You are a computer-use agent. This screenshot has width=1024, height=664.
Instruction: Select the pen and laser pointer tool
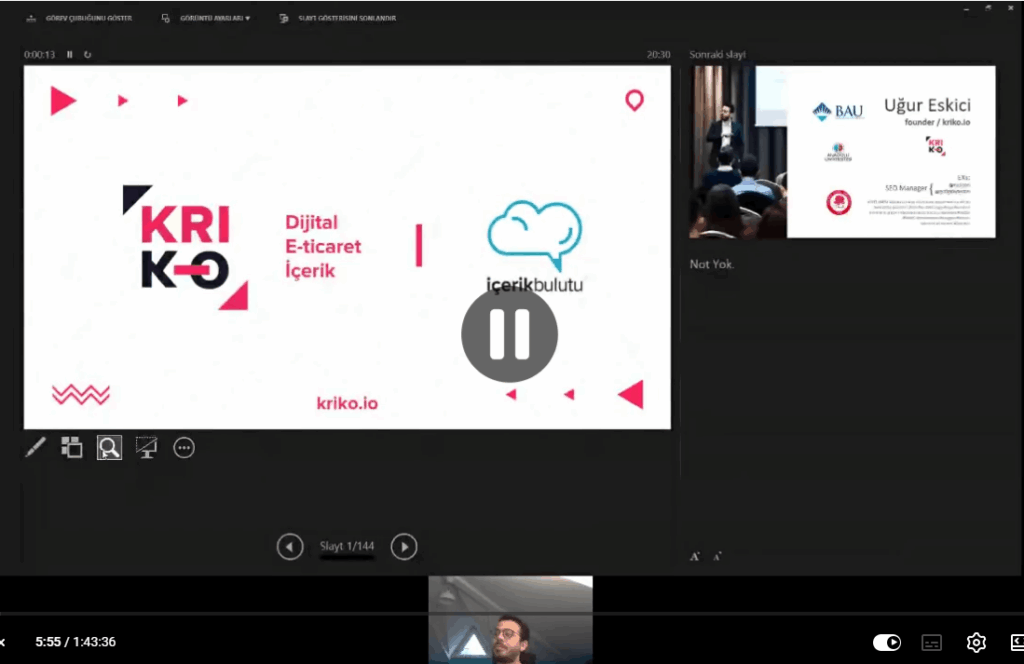[x=35, y=447]
